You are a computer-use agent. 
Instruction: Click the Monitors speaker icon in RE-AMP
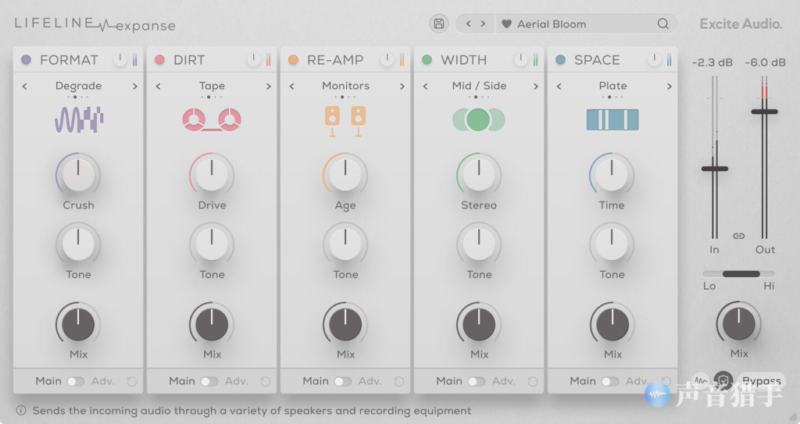click(x=345, y=121)
